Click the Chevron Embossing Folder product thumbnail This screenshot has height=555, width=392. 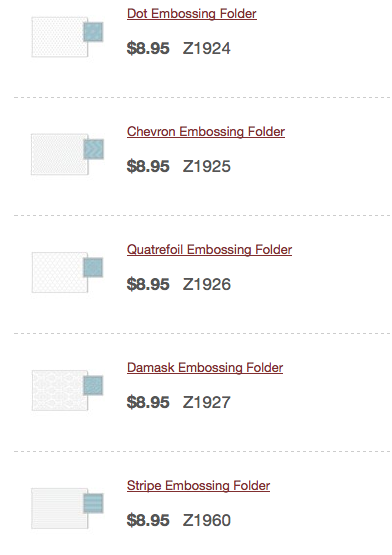pos(67,154)
